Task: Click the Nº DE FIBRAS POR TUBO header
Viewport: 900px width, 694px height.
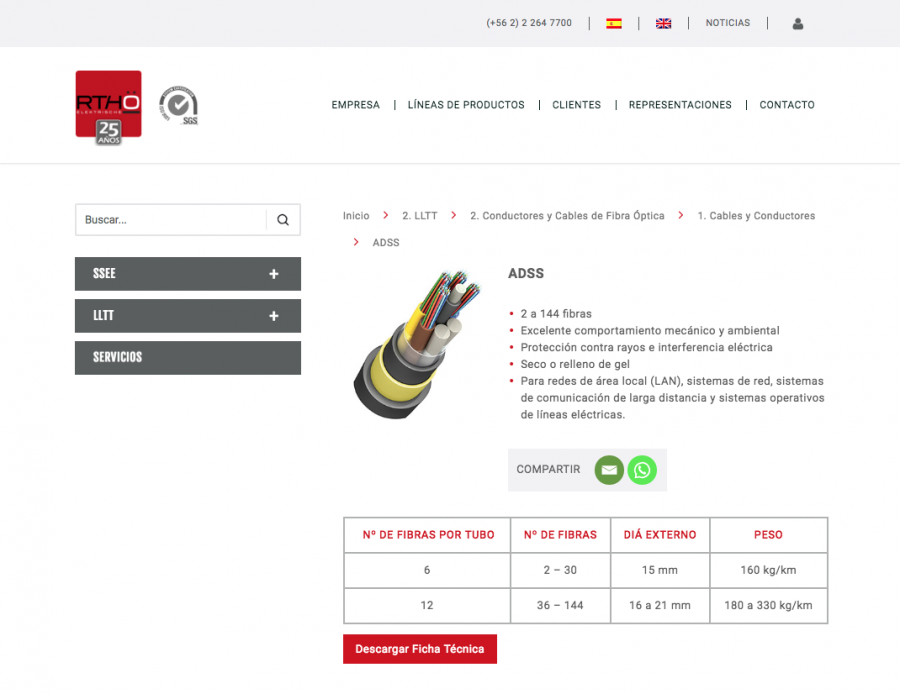Action: click(428, 535)
